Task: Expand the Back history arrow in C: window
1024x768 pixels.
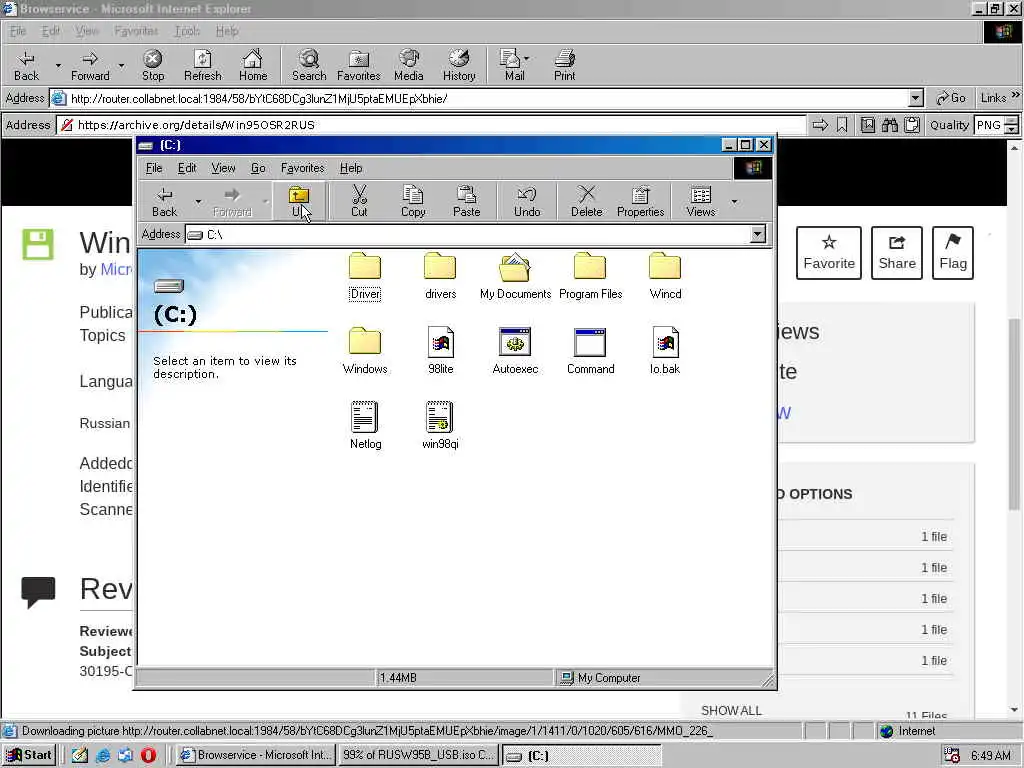Action: 198,201
